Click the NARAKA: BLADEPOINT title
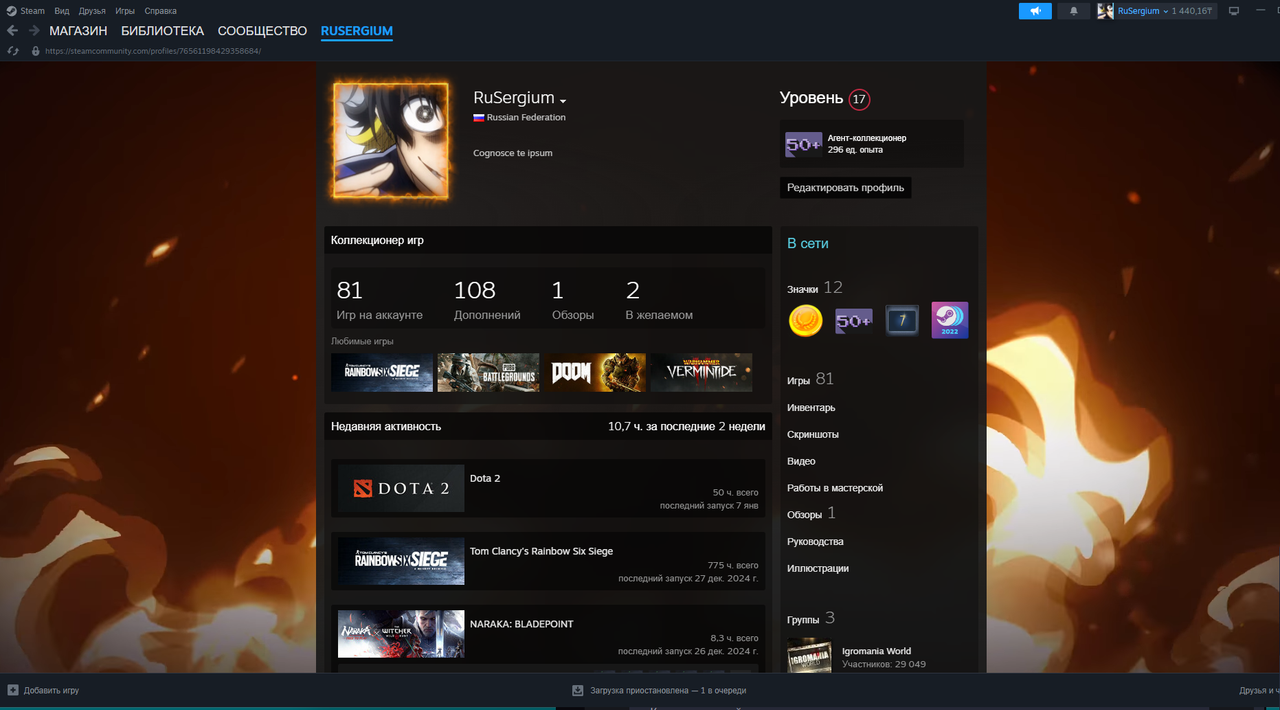Viewport: 1280px width, 710px height. 522,625
